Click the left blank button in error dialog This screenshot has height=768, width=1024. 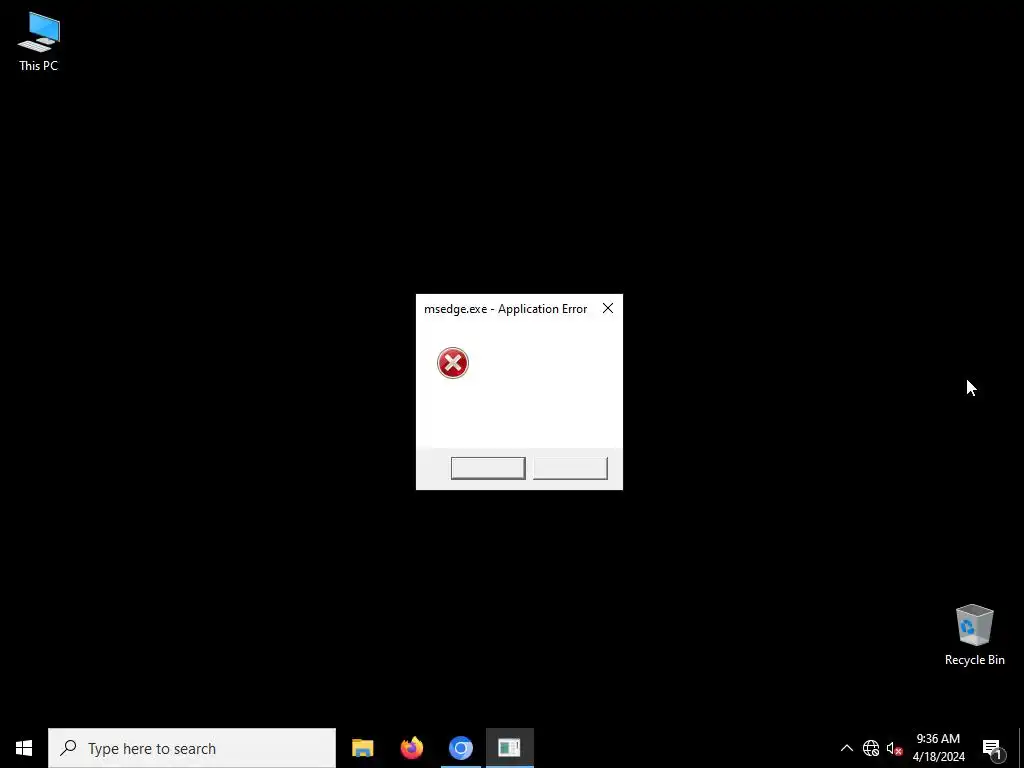click(488, 468)
